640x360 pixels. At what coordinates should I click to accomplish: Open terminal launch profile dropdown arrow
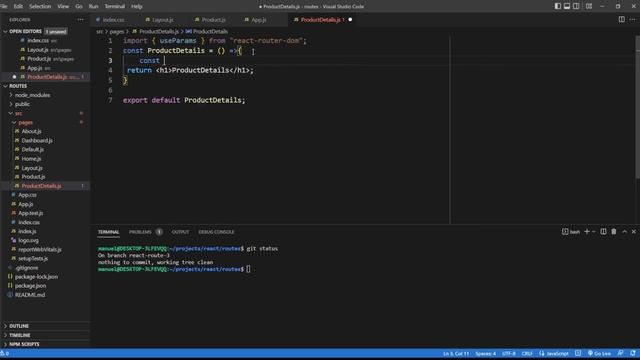point(594,231)
